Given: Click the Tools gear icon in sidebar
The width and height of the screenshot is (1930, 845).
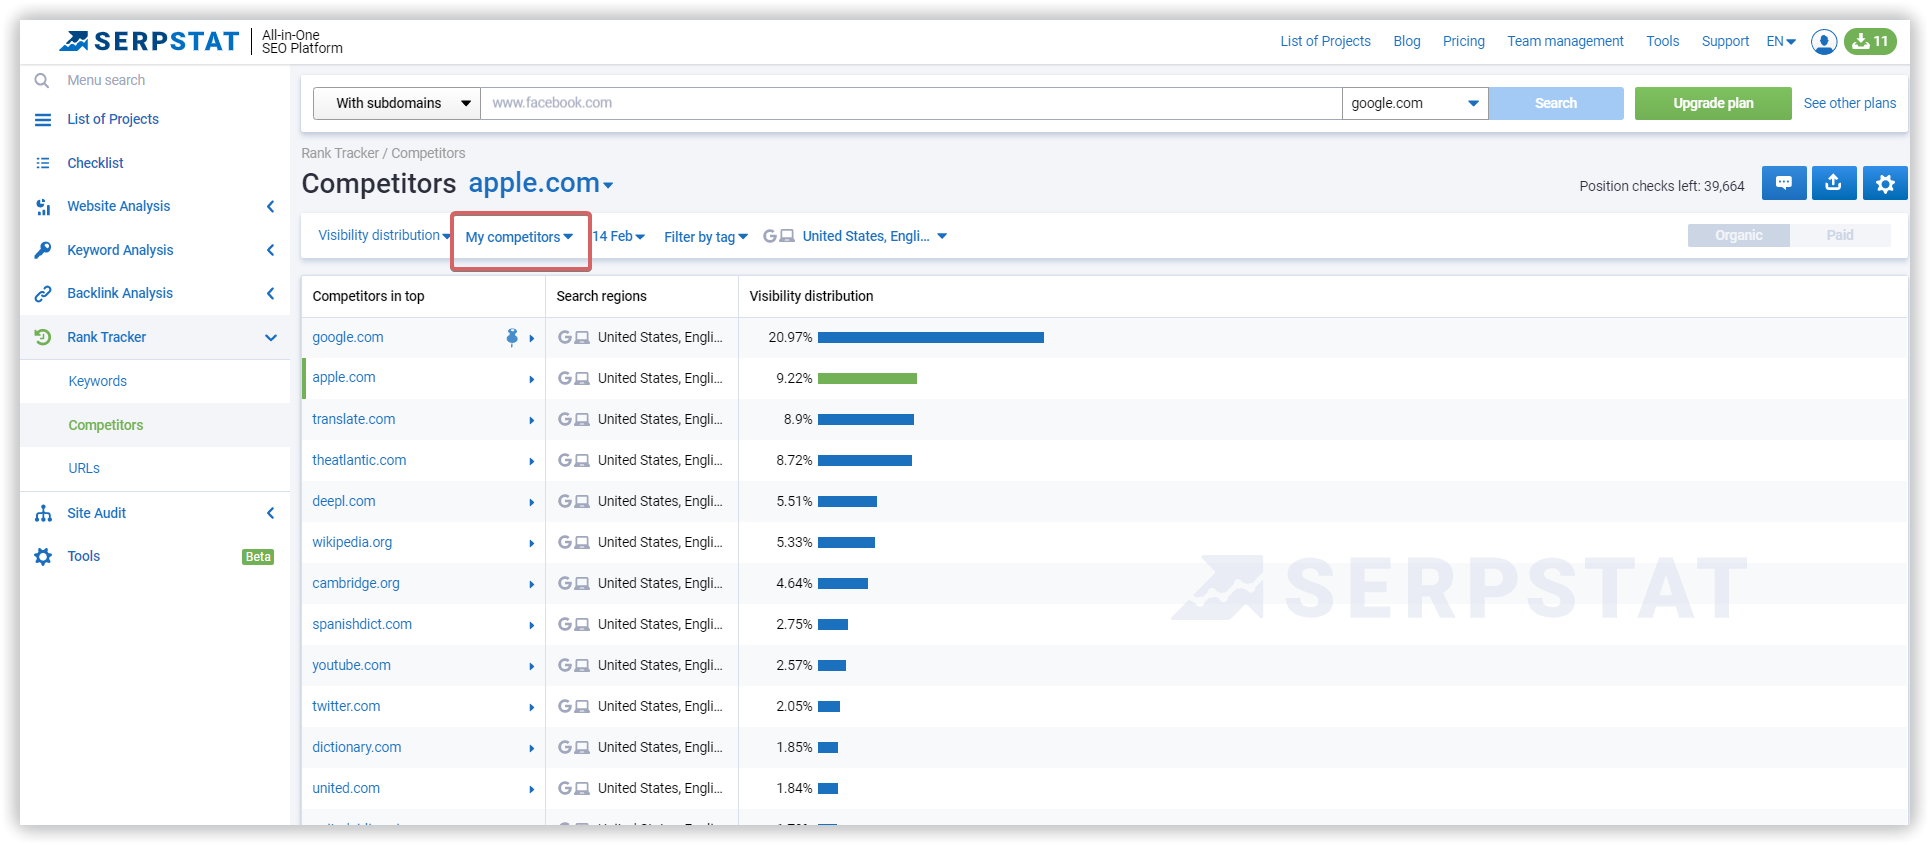Looking at the screenshot, I should point(43,556).
